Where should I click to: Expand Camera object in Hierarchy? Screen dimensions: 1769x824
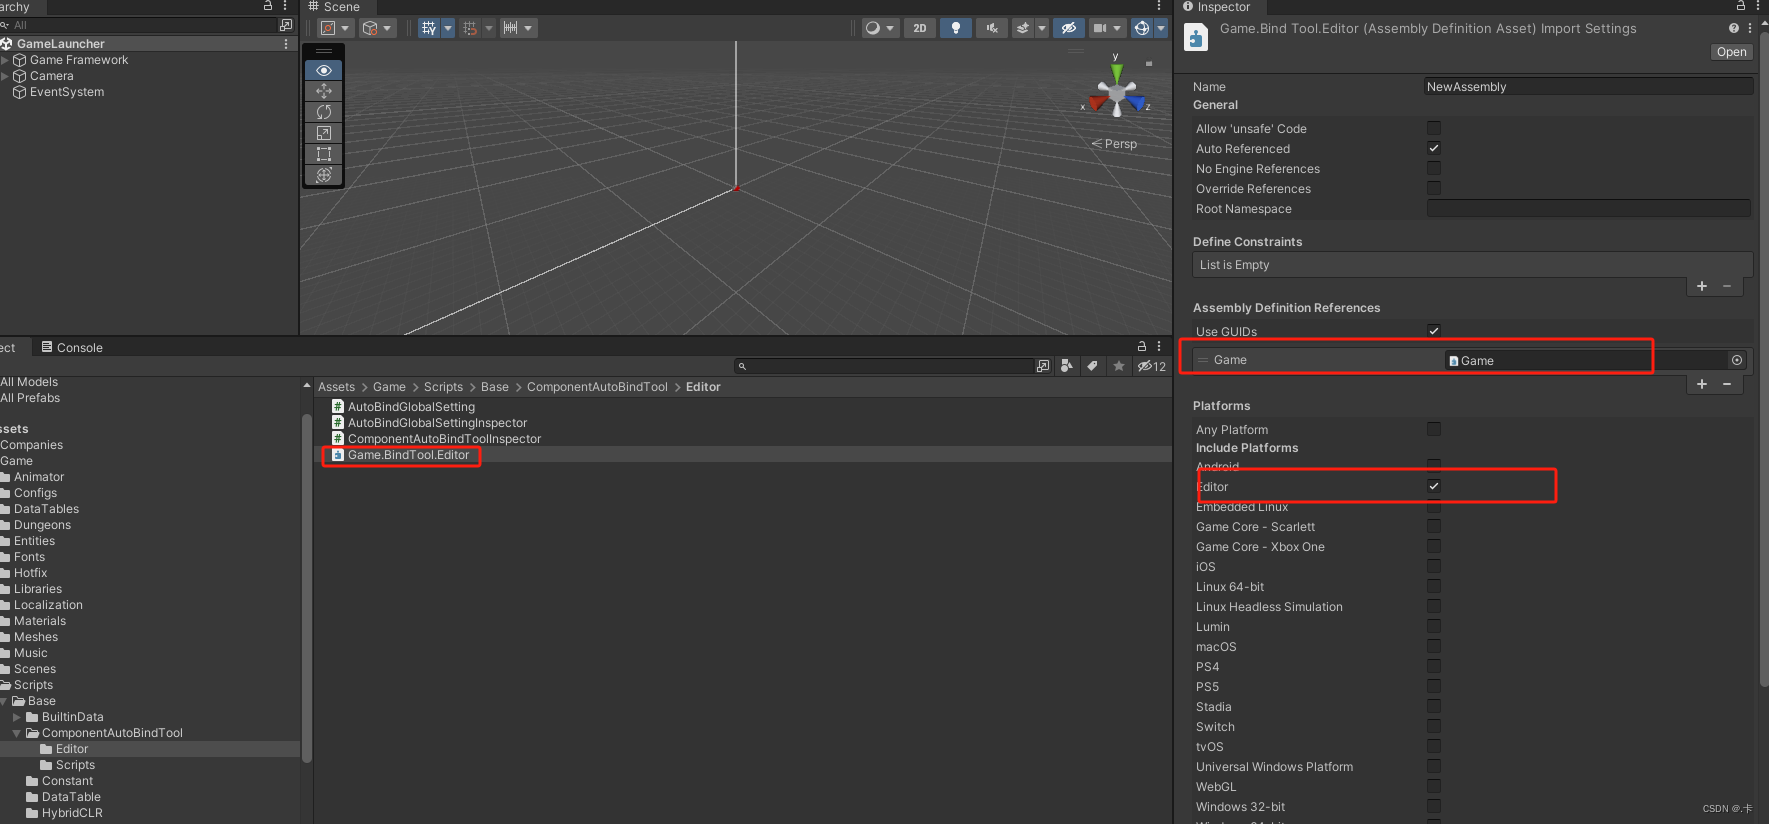pos(5,76)
